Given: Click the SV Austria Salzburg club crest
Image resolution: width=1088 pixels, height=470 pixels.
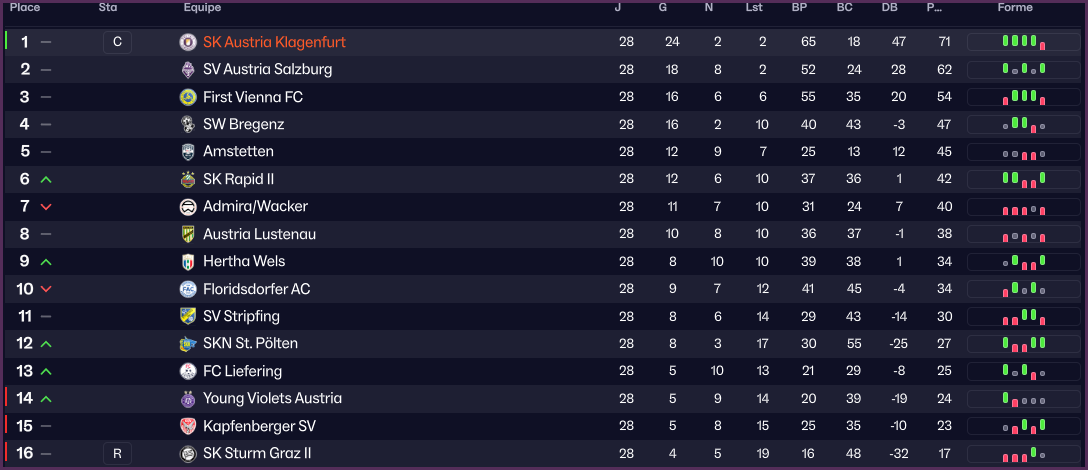Looking at the screenshot, I should (188, 70).
